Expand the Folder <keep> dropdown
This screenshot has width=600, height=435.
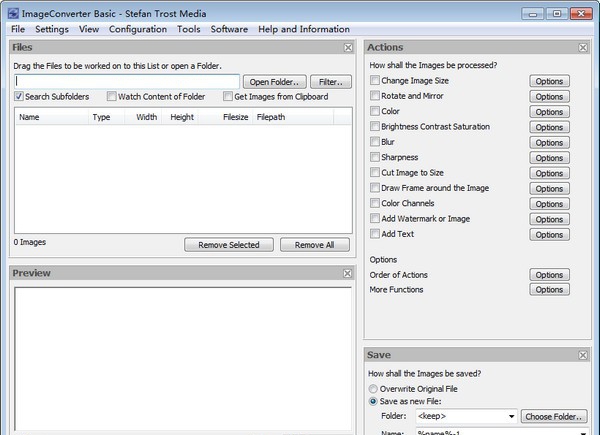click(512, 416)
